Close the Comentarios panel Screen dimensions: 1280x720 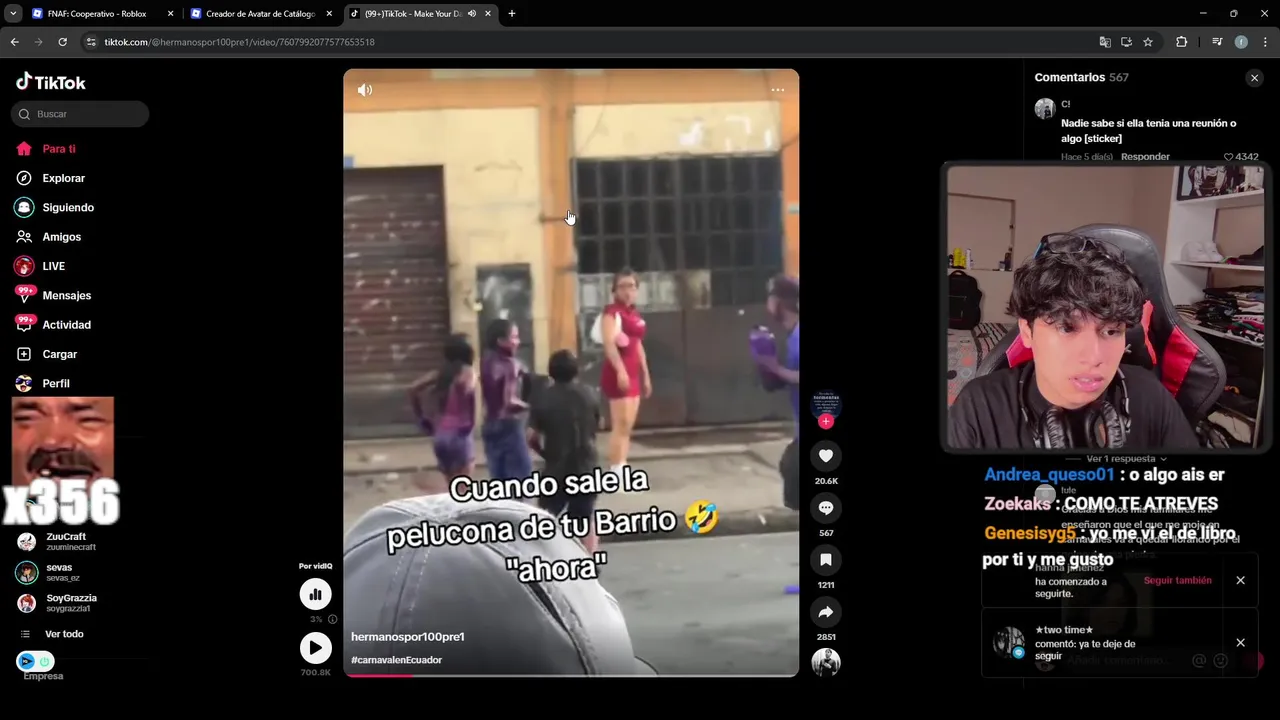(x=1255, y=78)
